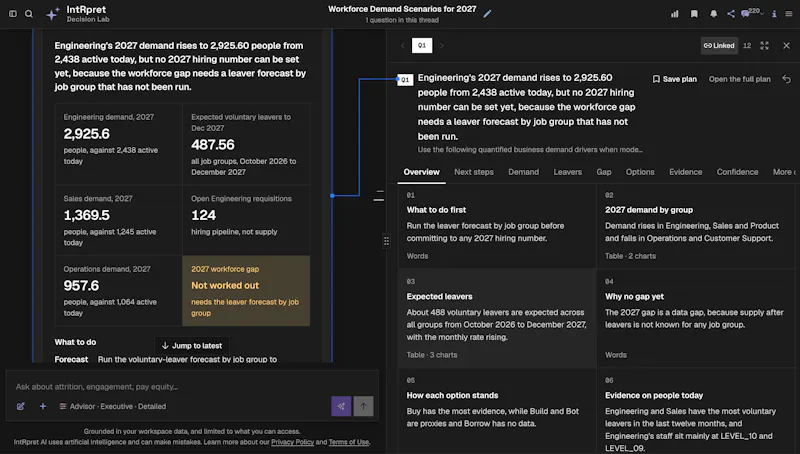The width and height of the screenshot is (800, 454).
Task: Open the info icon in header
Action: 774,14
